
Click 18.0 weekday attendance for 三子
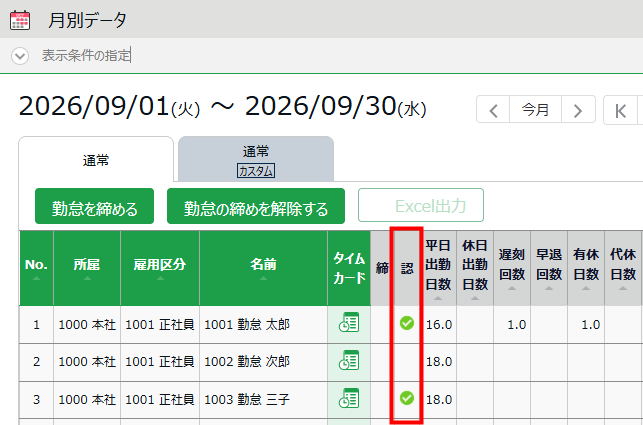439,400
